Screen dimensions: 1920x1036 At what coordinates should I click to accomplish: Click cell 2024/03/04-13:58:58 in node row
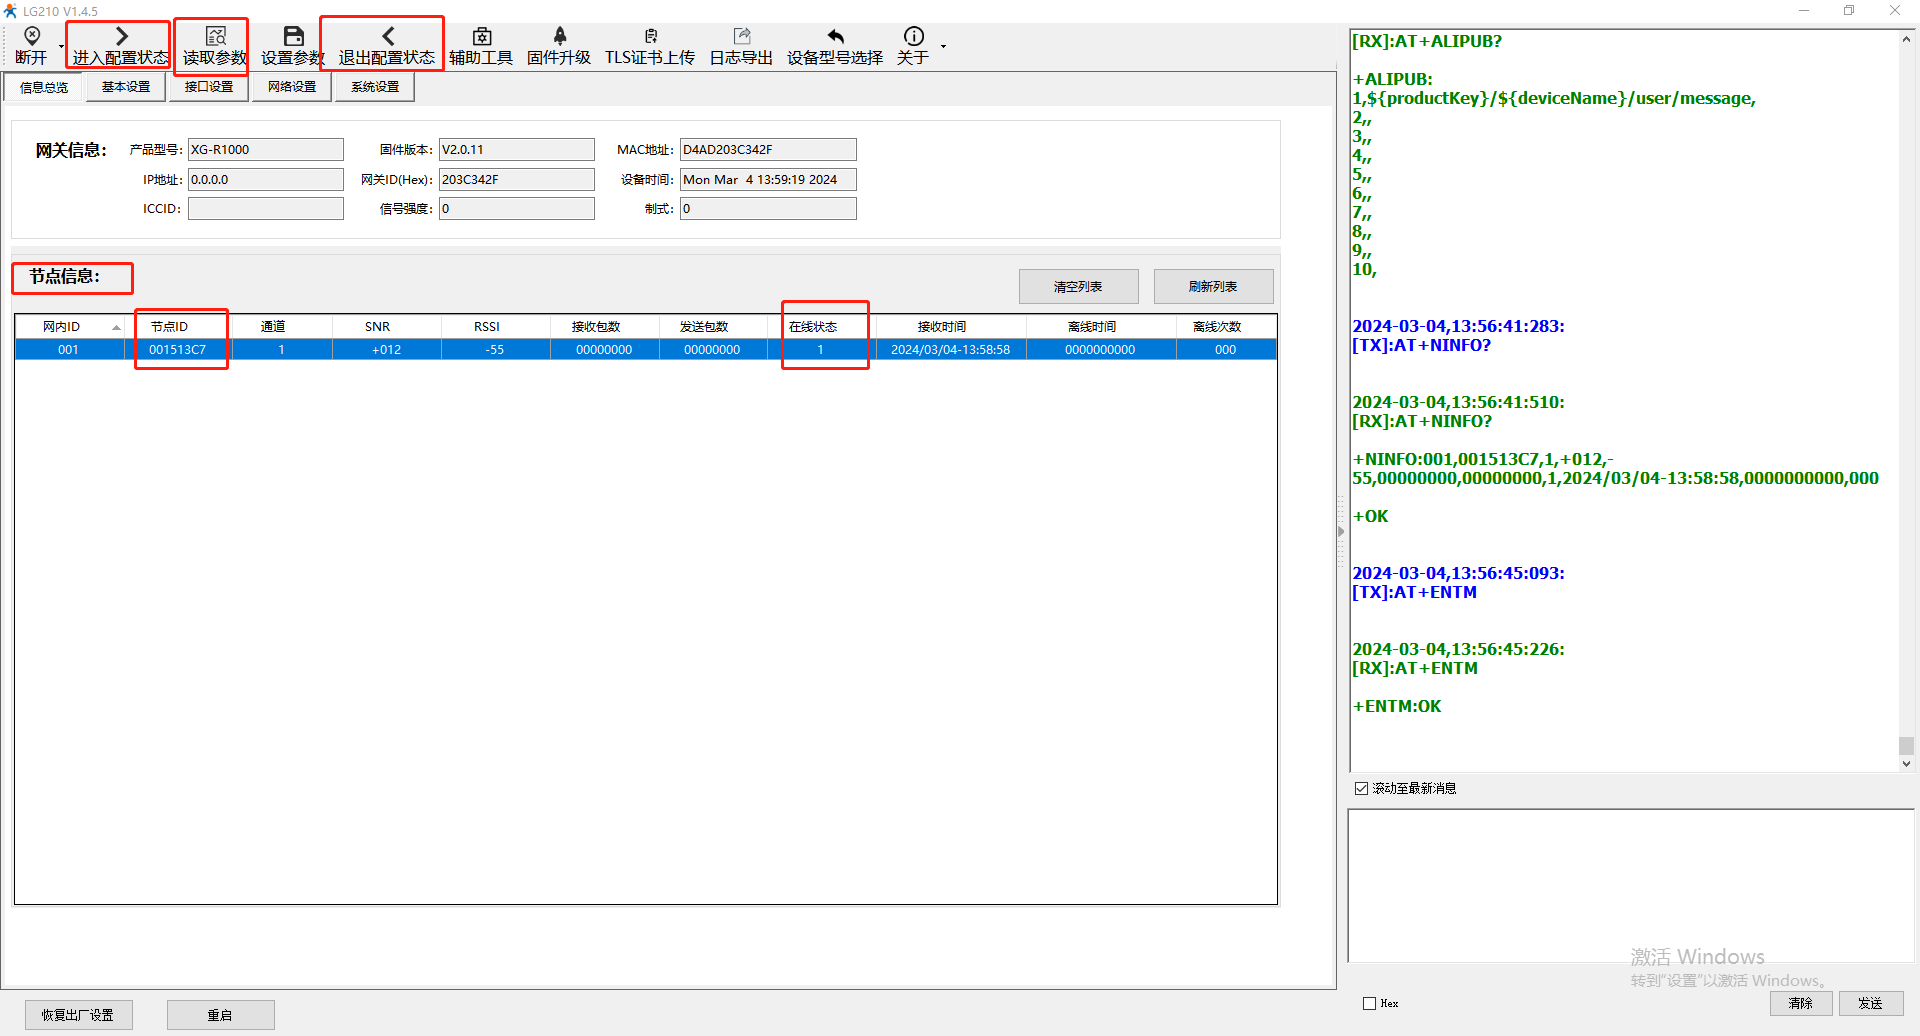[950, 350]
